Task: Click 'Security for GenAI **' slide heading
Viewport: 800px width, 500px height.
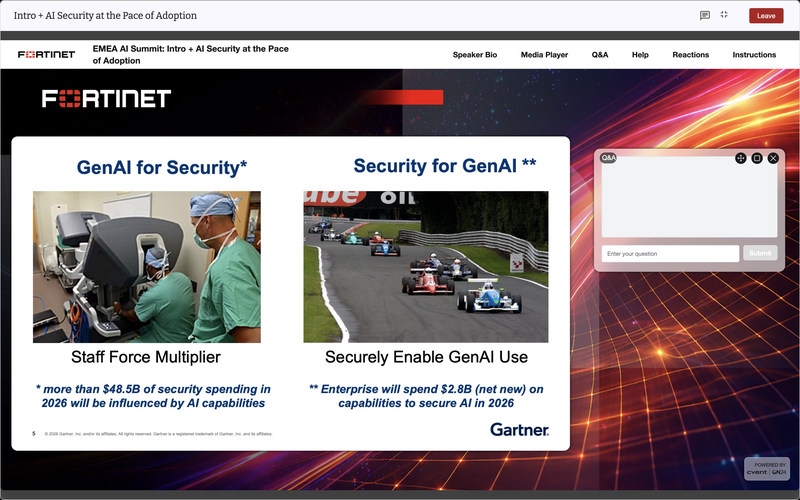Action: tap(445, 166)
